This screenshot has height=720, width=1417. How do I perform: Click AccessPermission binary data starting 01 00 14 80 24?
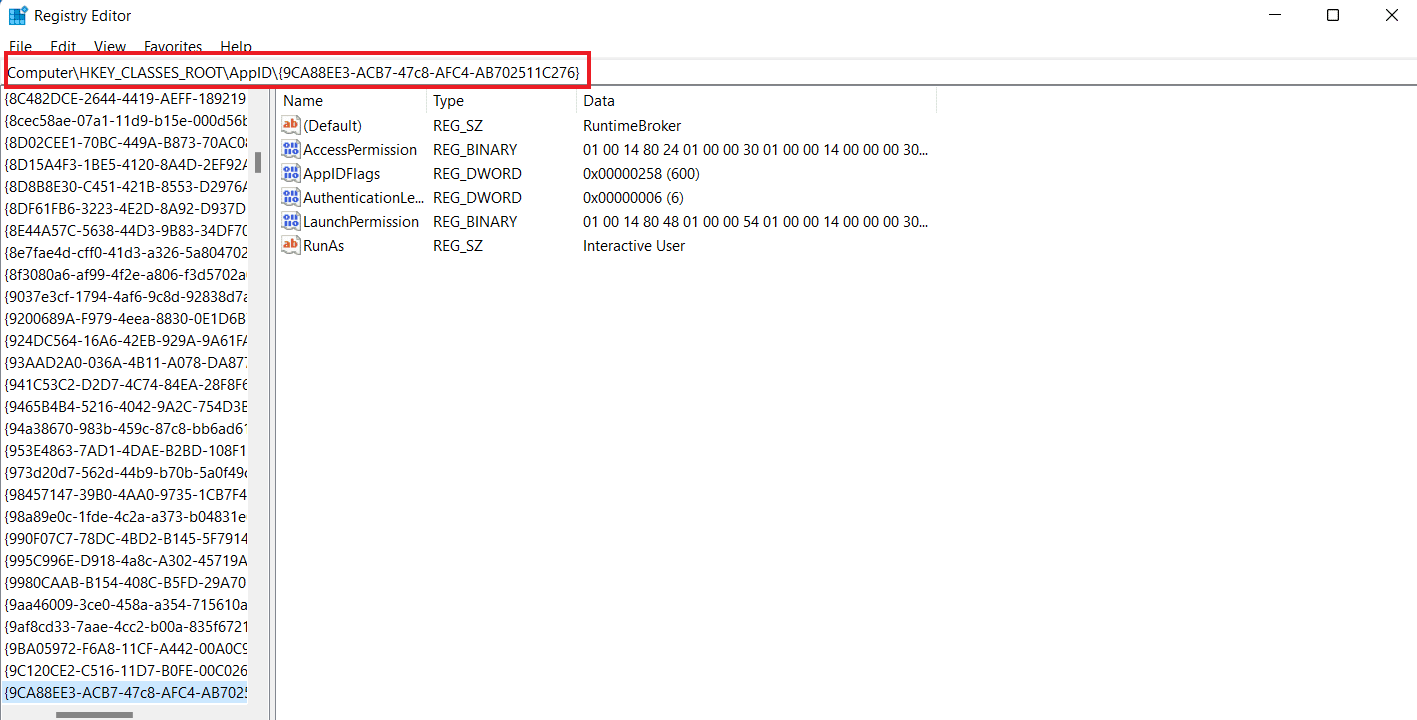coord(755,149)
